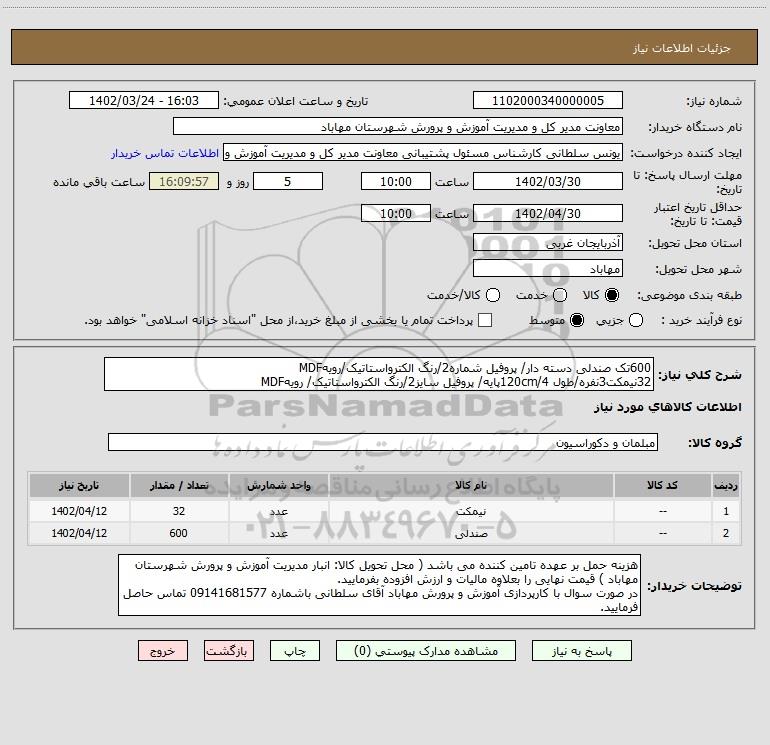Click the عدد unit cell in صندلی row
Image resolution: width=770 pixels, height=745 pixels.
(278, 533)
